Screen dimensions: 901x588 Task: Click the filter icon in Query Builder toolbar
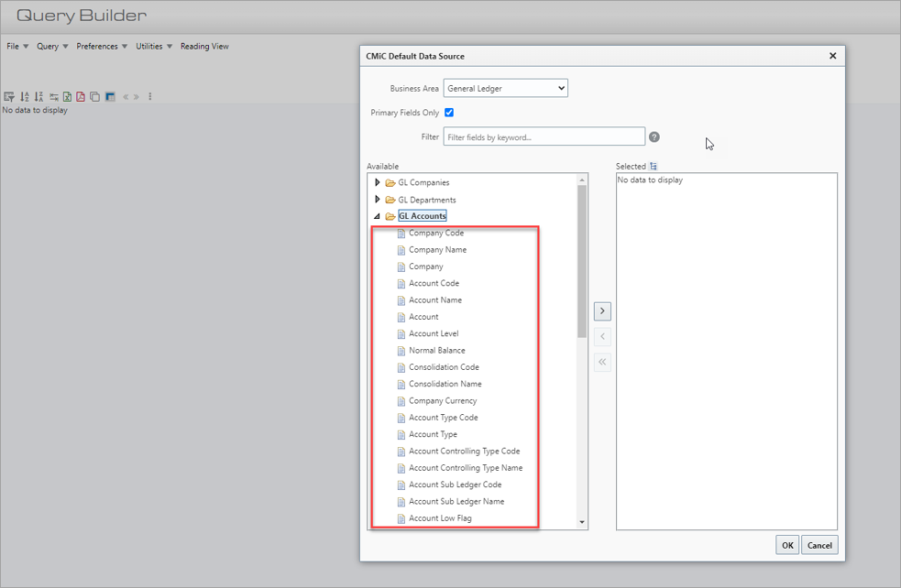[9, 97]
